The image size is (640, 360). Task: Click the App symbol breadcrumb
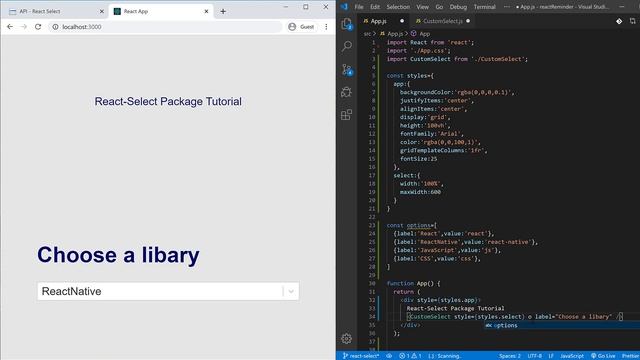pyautogui.click(x=420, y=34)
